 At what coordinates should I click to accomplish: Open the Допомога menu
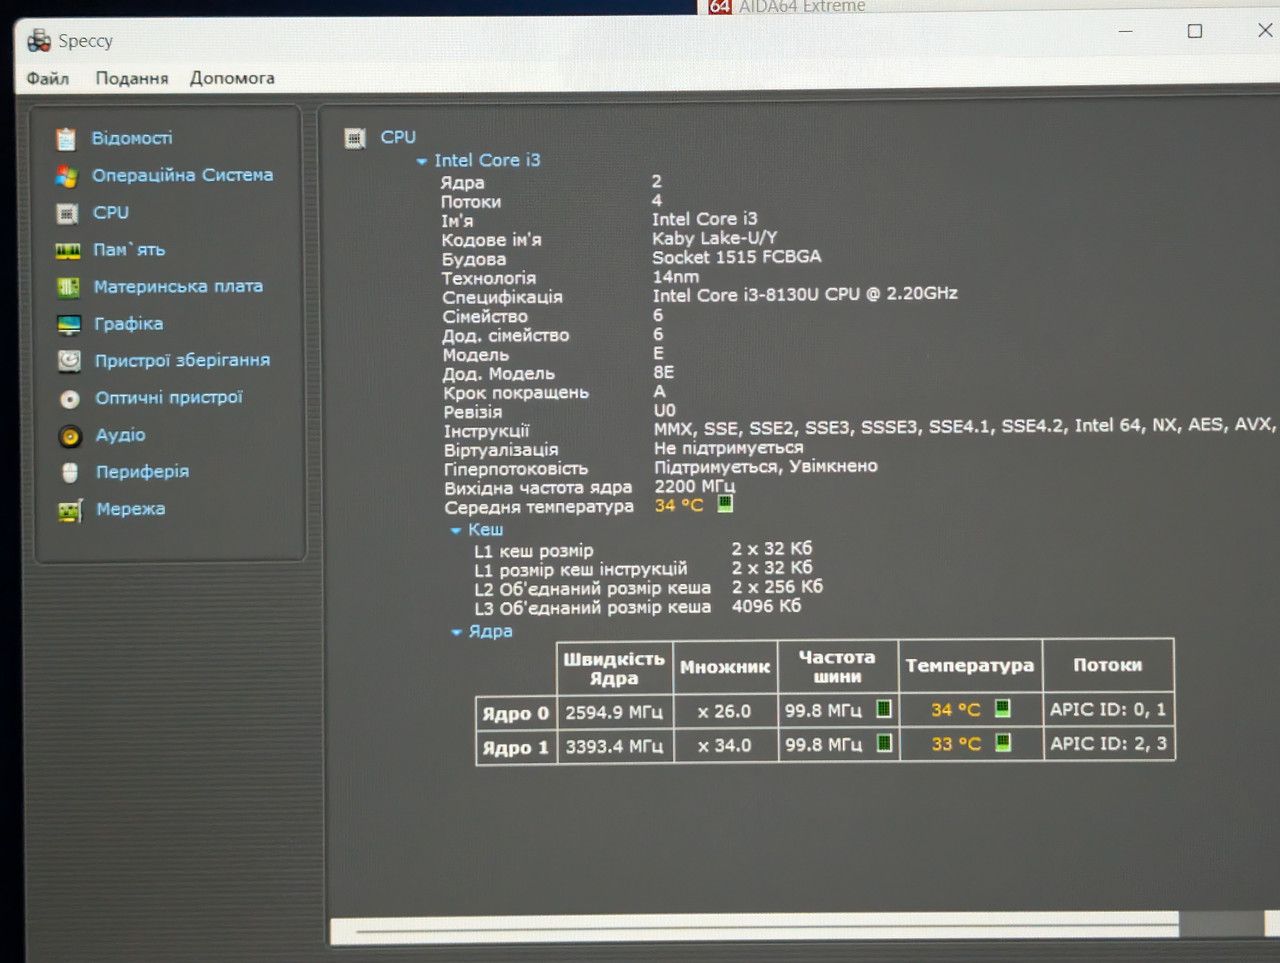(232, 78)
